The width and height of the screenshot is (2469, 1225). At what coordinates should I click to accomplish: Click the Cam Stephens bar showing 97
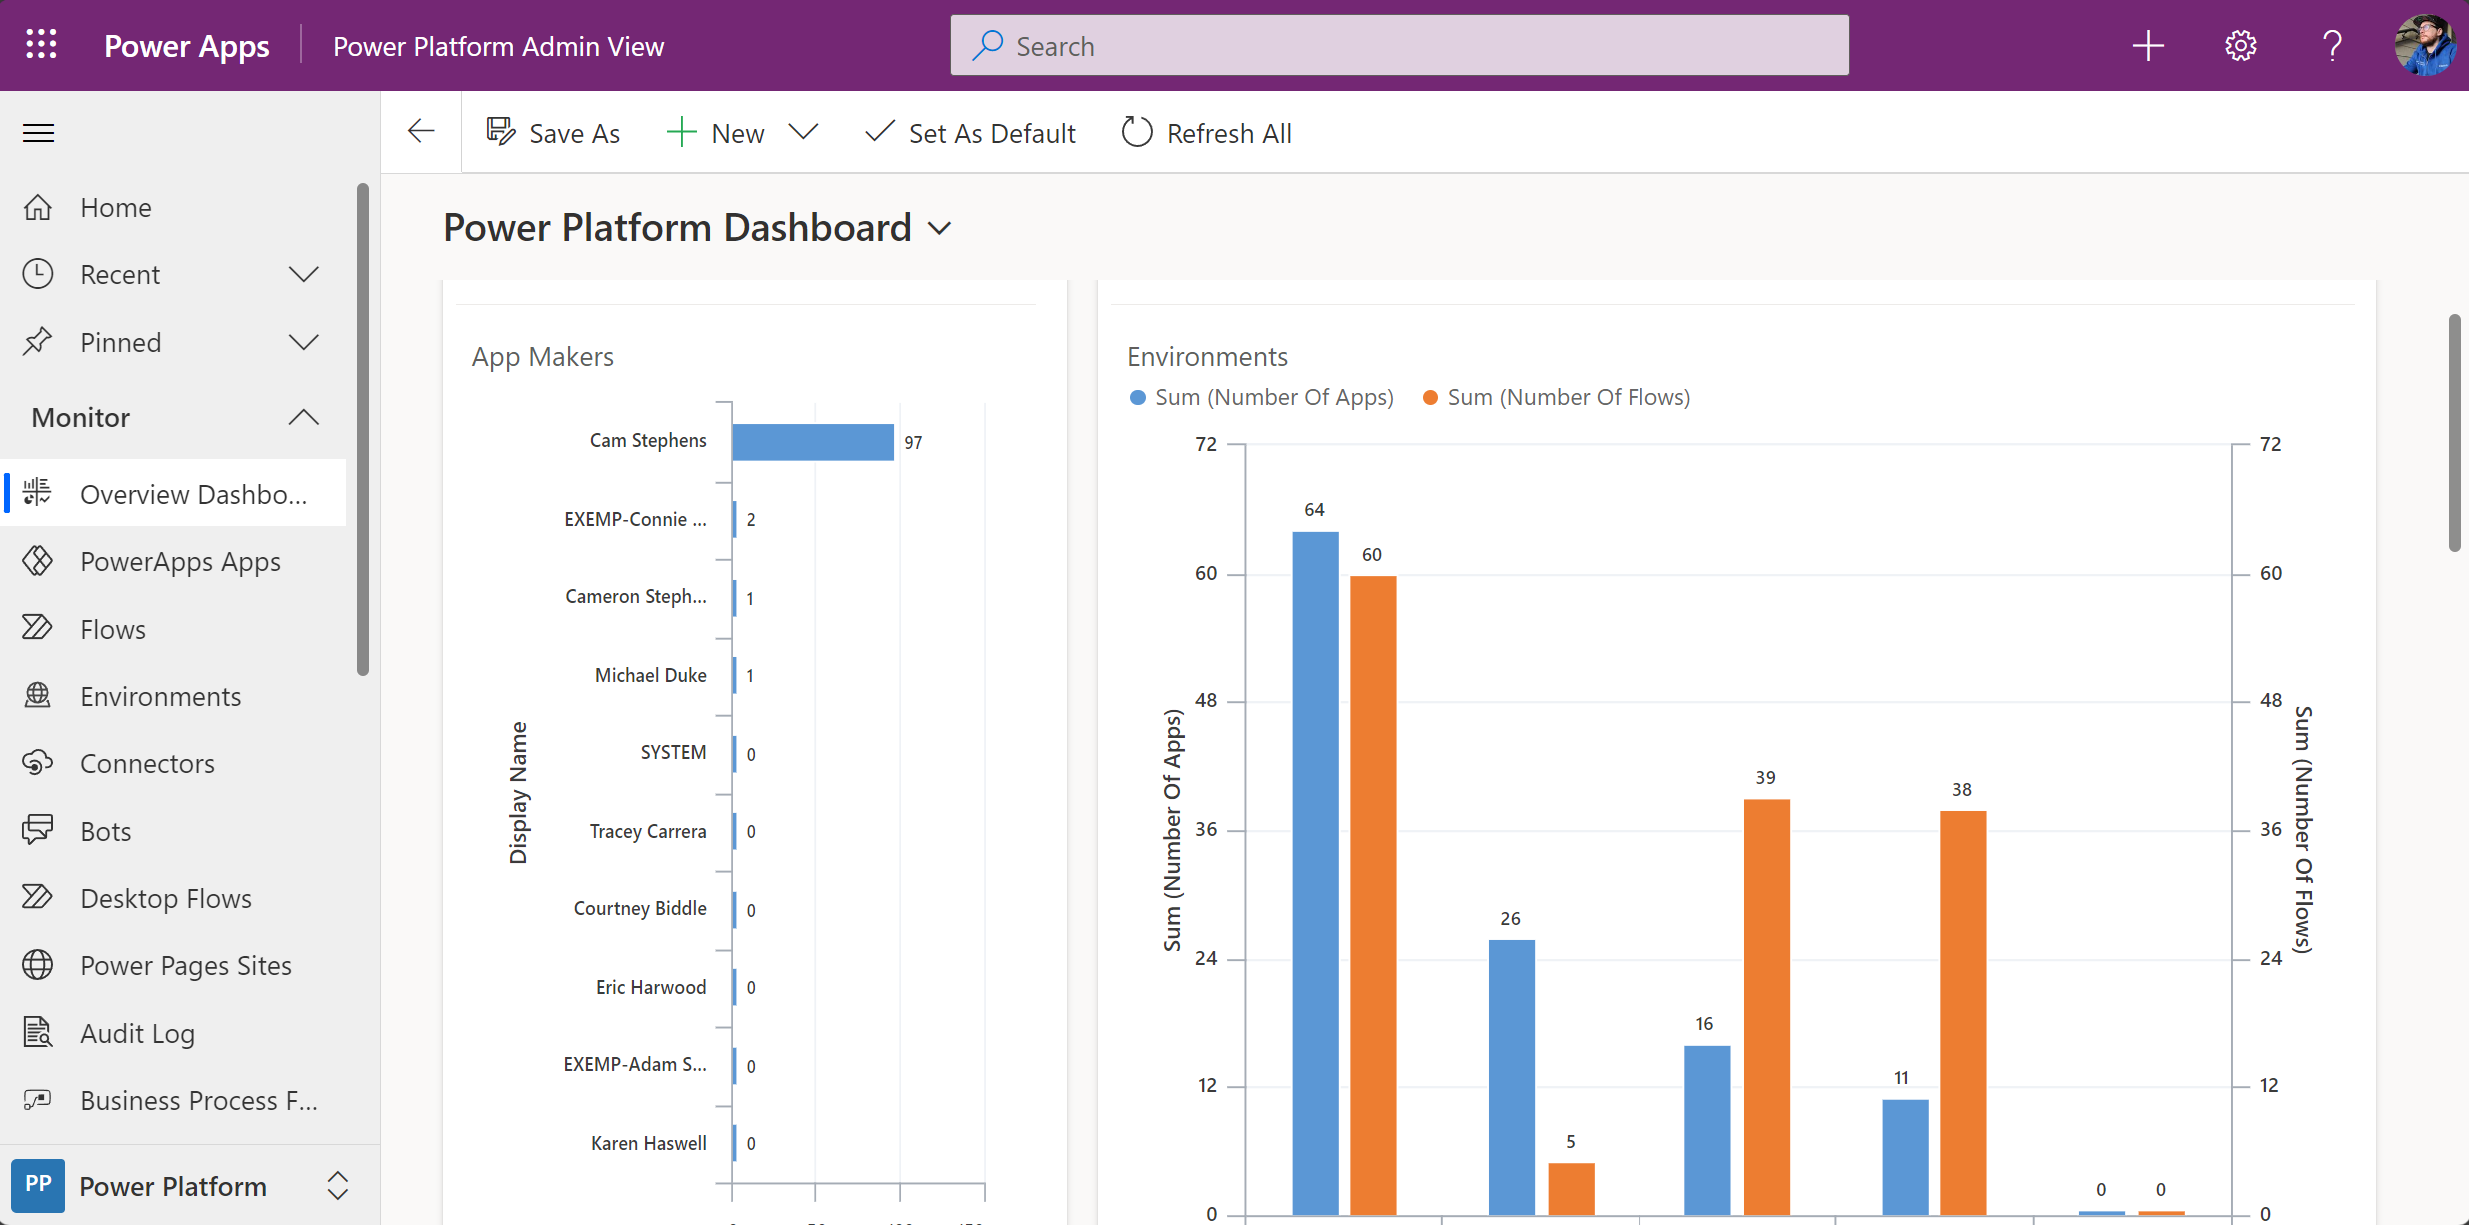[813, 442]
